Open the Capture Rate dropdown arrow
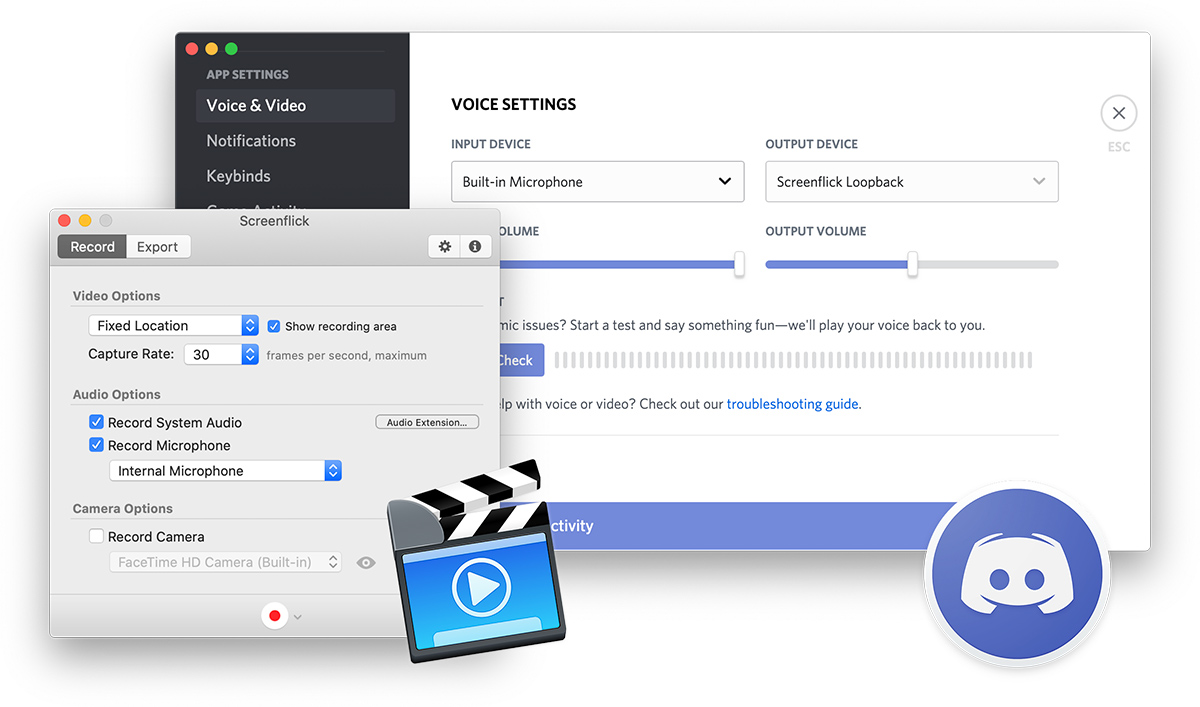 (x=250, y=354)
